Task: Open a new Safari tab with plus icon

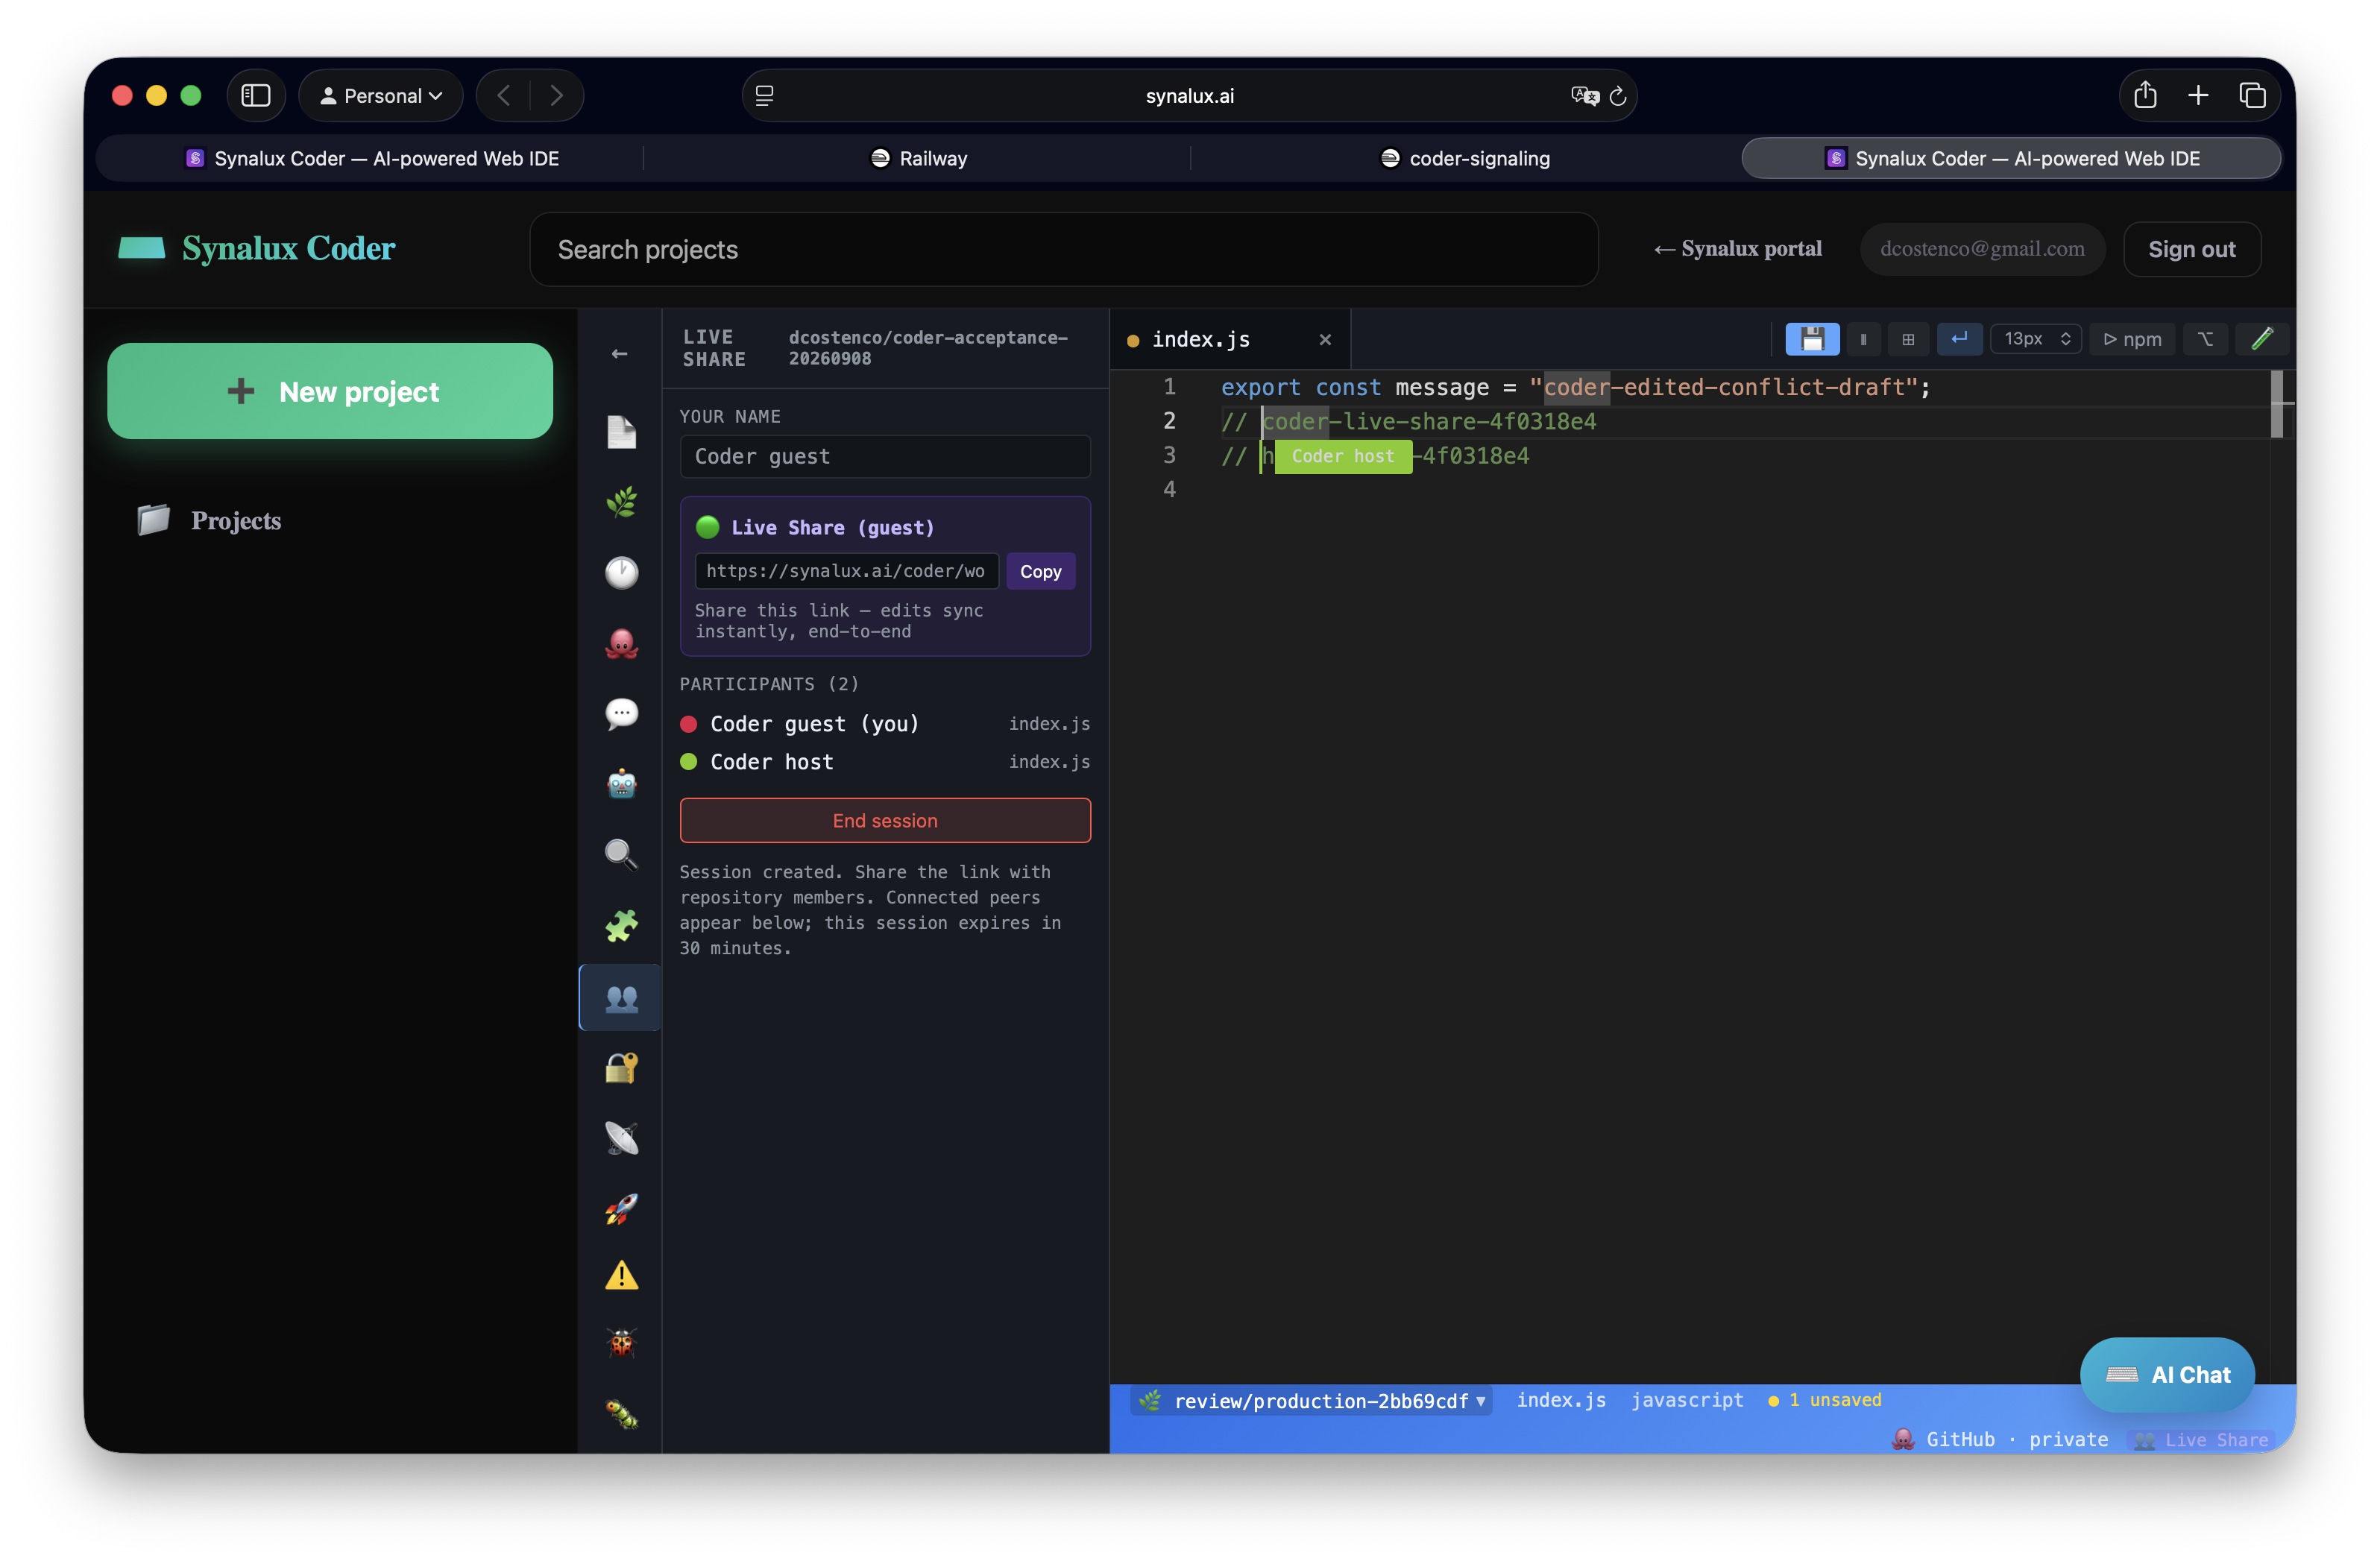Action: point(2198,96)
